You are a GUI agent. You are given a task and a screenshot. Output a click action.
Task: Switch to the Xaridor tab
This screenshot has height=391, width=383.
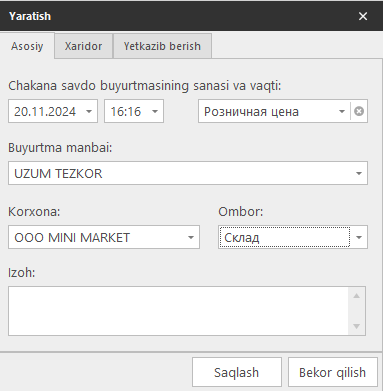(83, 46)
